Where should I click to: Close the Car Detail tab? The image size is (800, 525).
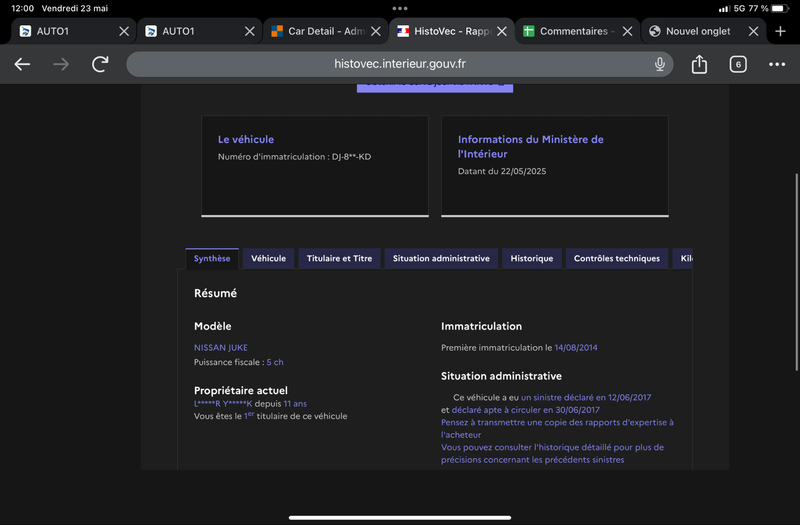click(376, 31)
